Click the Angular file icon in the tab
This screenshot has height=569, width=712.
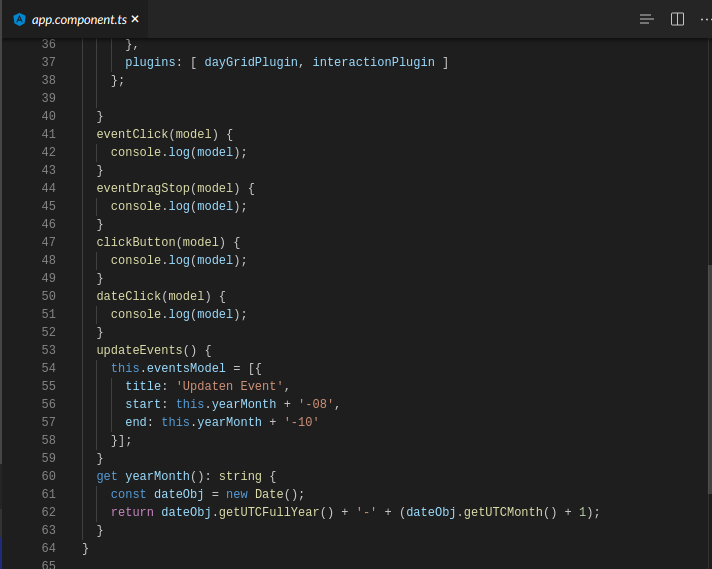19,19
